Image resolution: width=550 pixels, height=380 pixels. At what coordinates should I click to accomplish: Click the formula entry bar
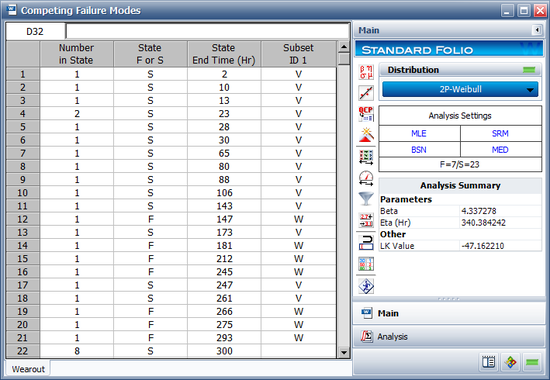point(208,32)
